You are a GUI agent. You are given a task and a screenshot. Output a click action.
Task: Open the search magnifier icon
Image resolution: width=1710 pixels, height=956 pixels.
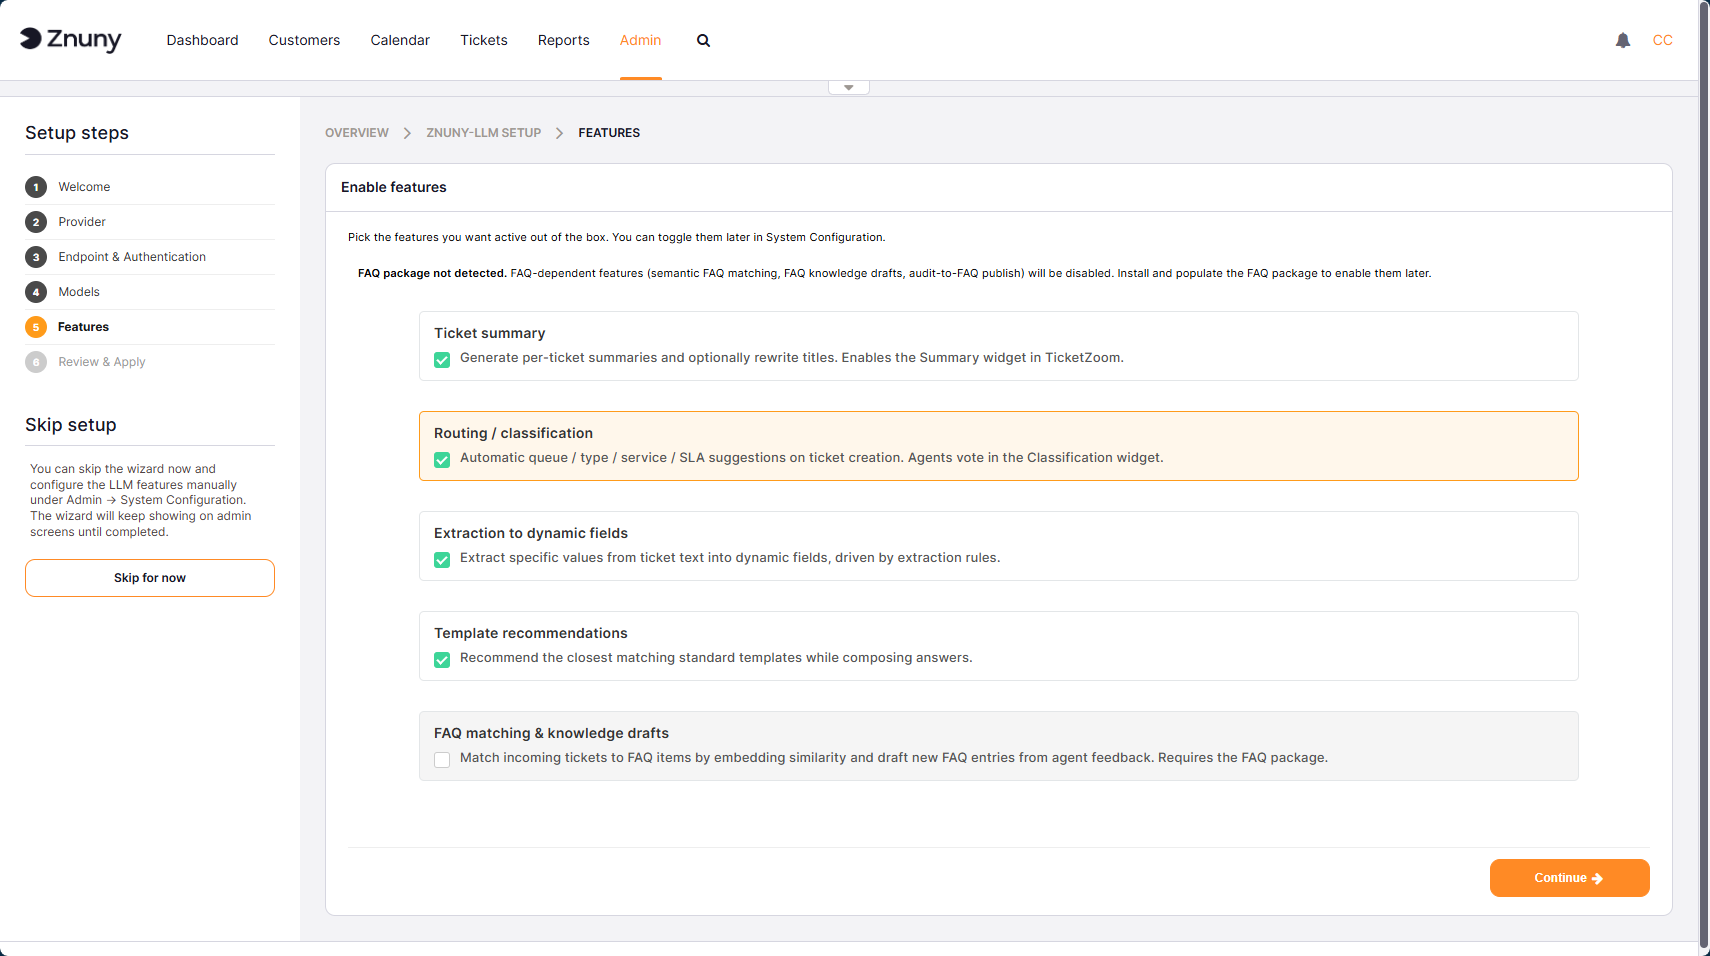[704, 41]
